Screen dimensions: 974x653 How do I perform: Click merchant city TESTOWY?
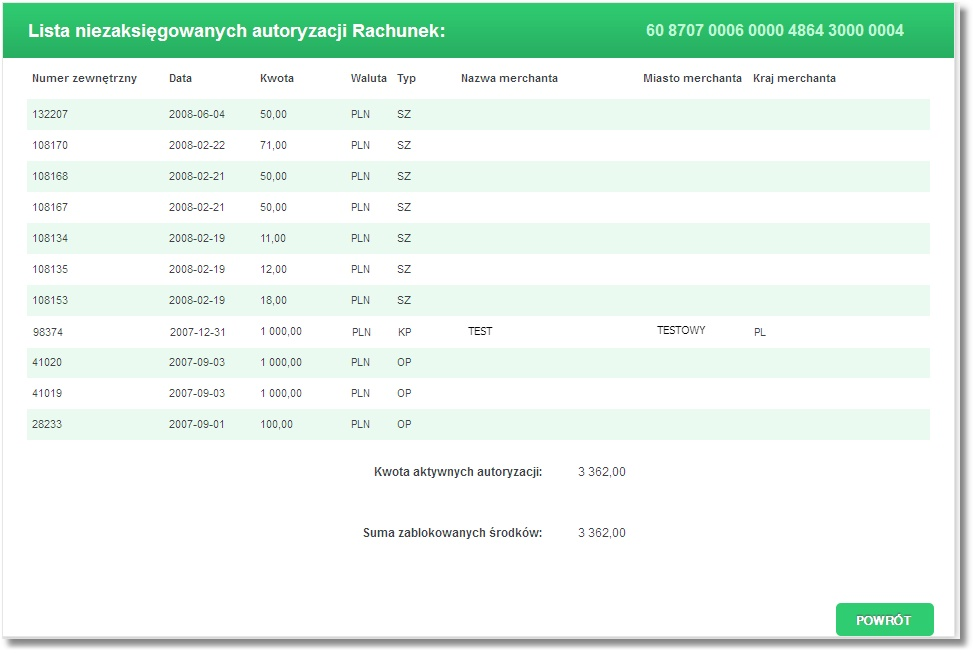(681, 331)
